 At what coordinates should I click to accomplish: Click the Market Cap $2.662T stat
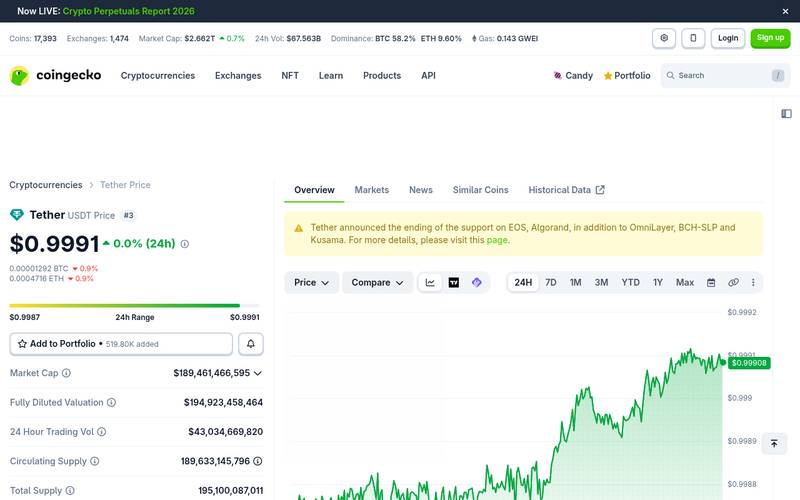[191, 39]
